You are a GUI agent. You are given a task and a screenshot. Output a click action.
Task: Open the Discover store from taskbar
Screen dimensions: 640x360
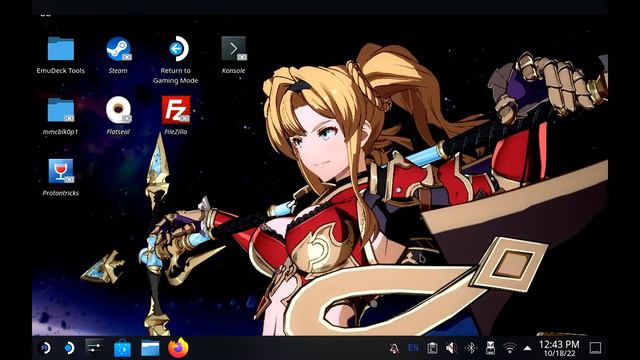[122, 348]
